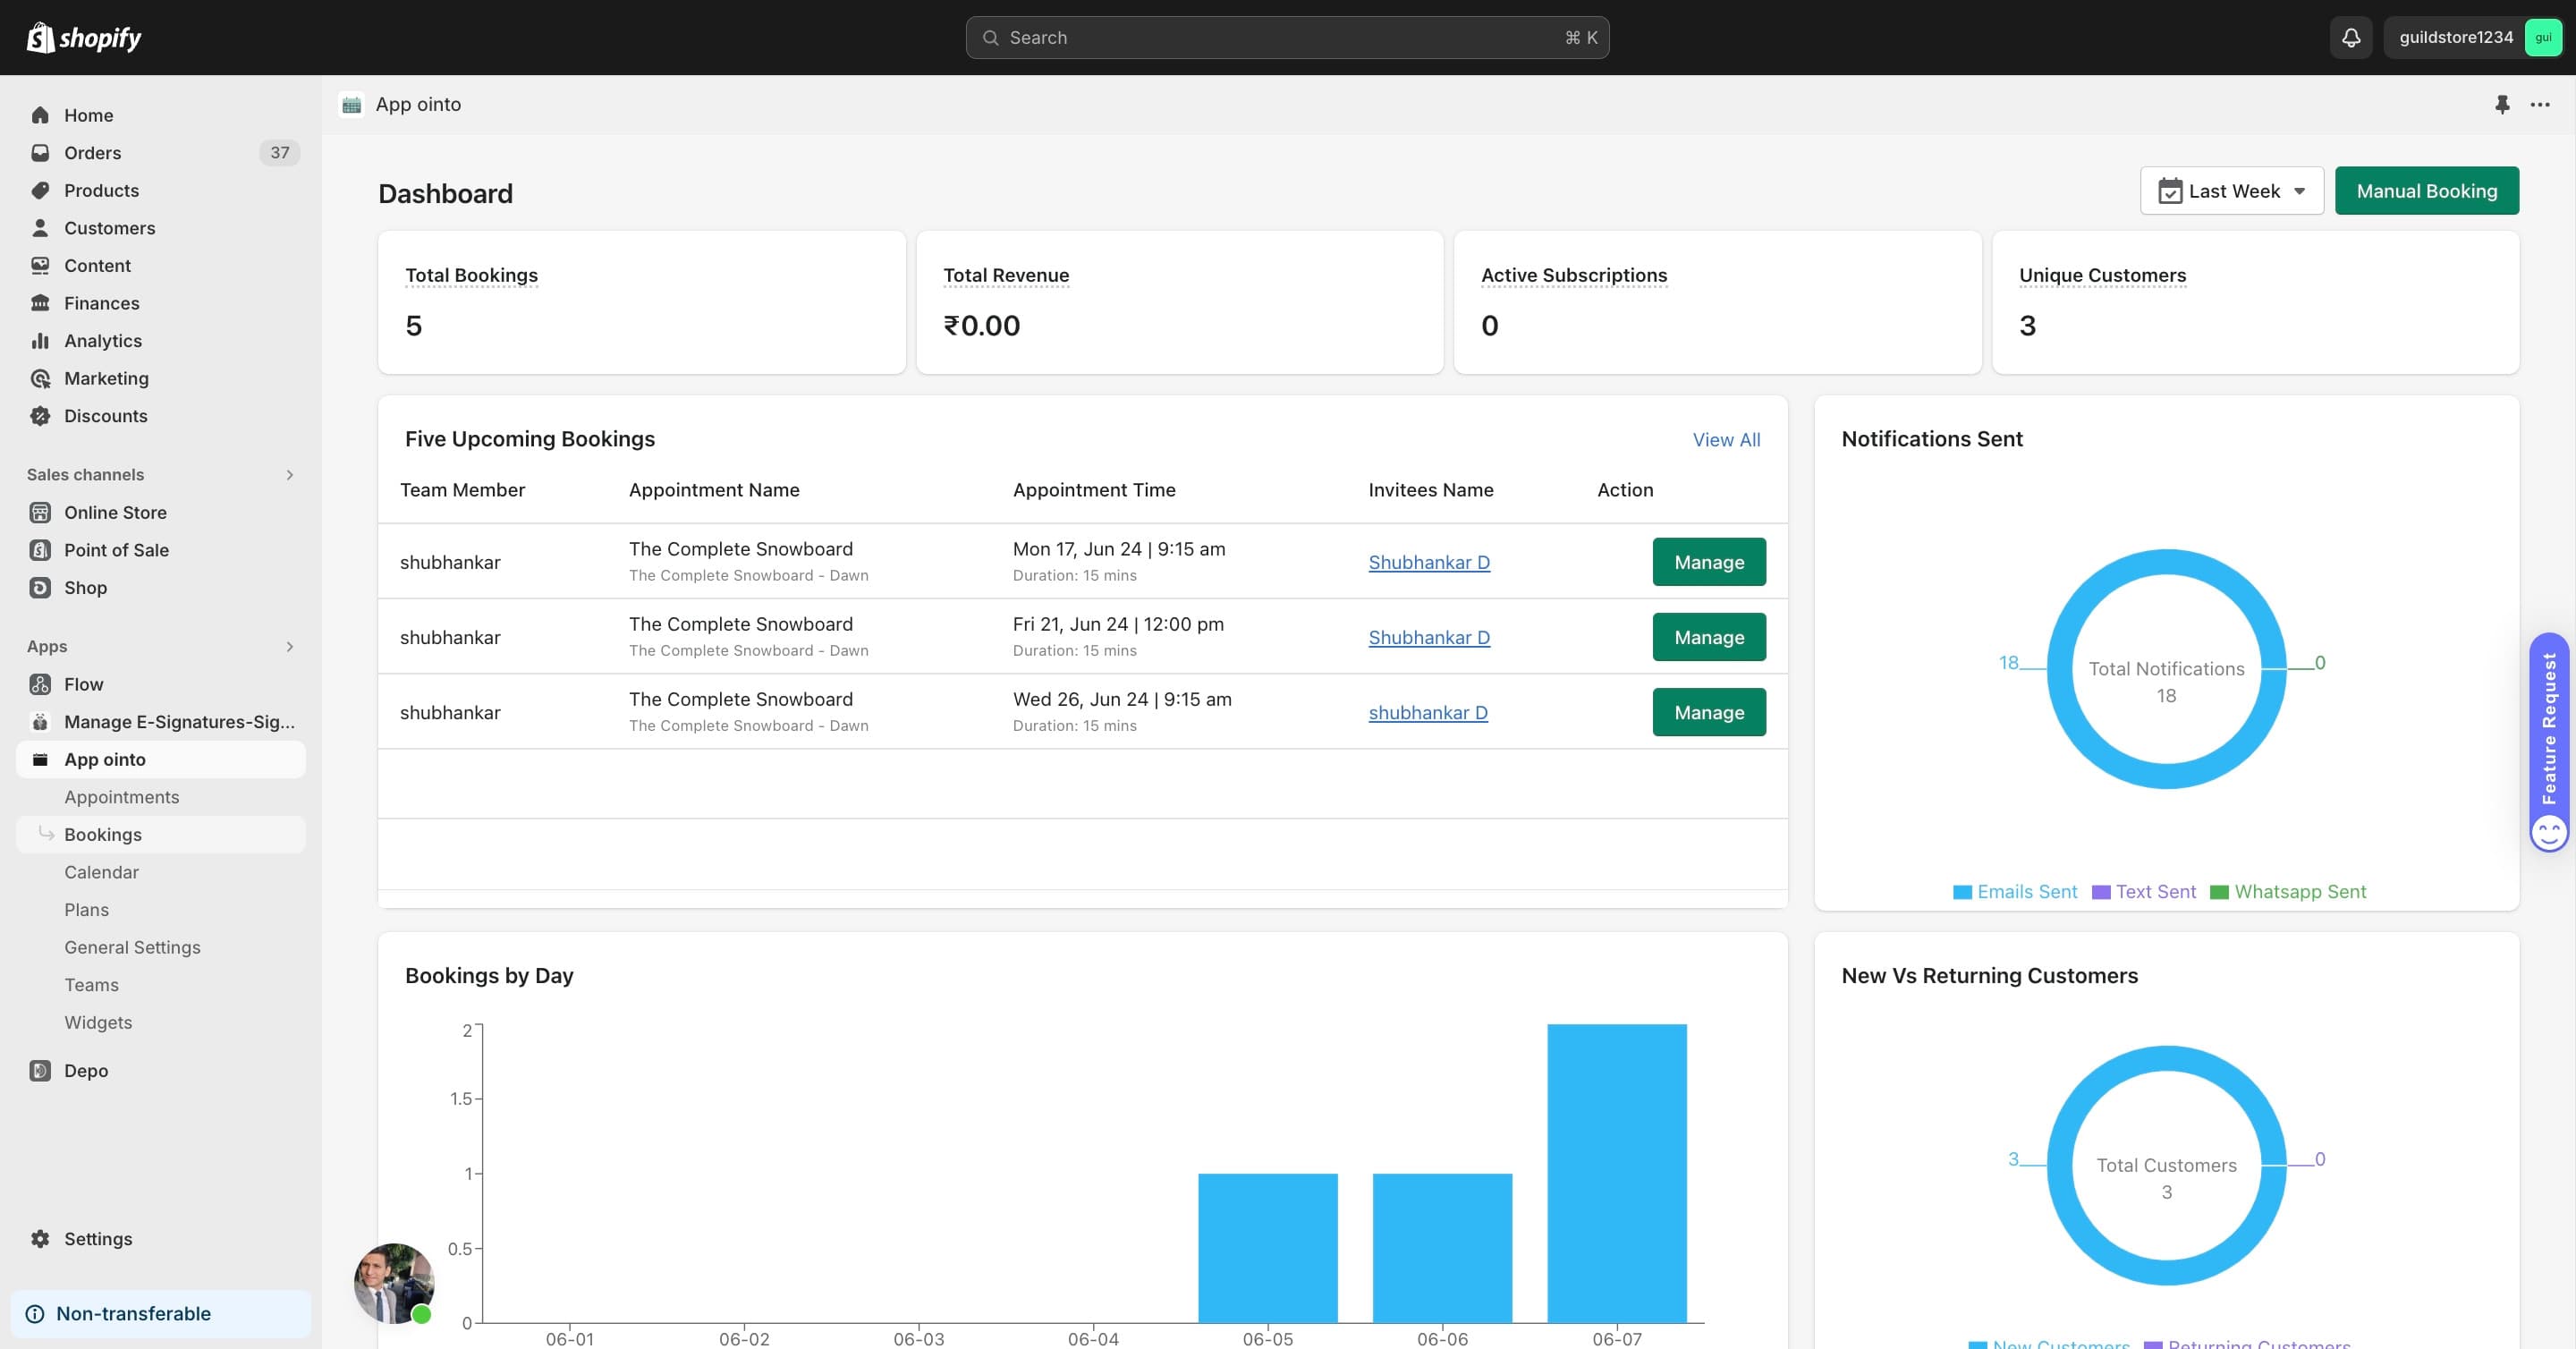The image size is (2576, 1349).
Task: Open the three-dot more actions menu
Action: coord(2540,104)
